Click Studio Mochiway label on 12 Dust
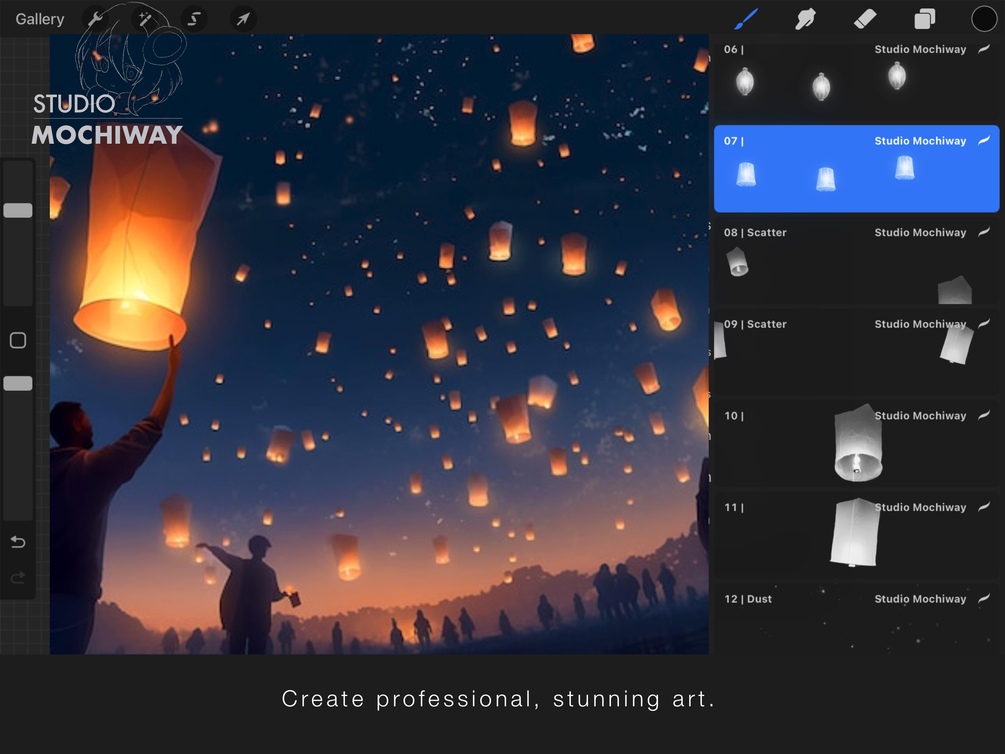1005x754 pixels. [x=920, y=599]
